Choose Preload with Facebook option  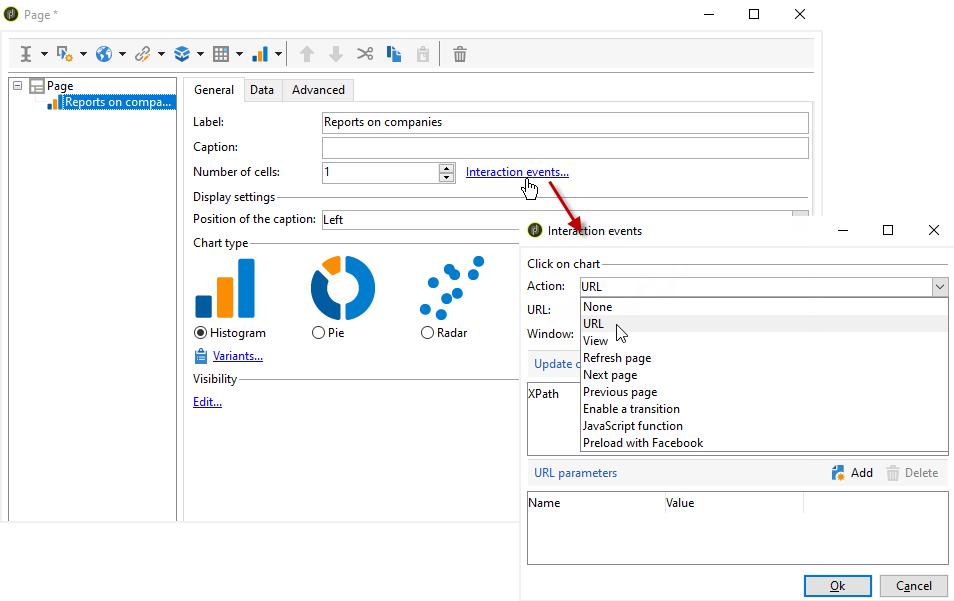coord(764,443)
